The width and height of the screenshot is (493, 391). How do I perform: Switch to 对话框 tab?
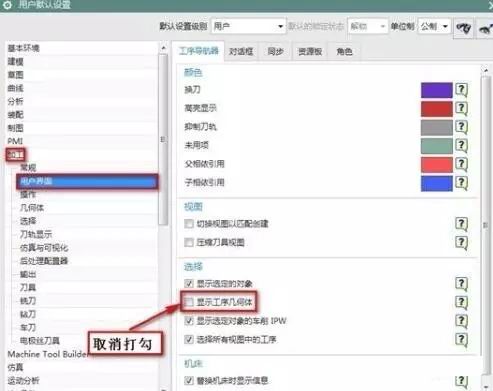[x=241, y=52]
